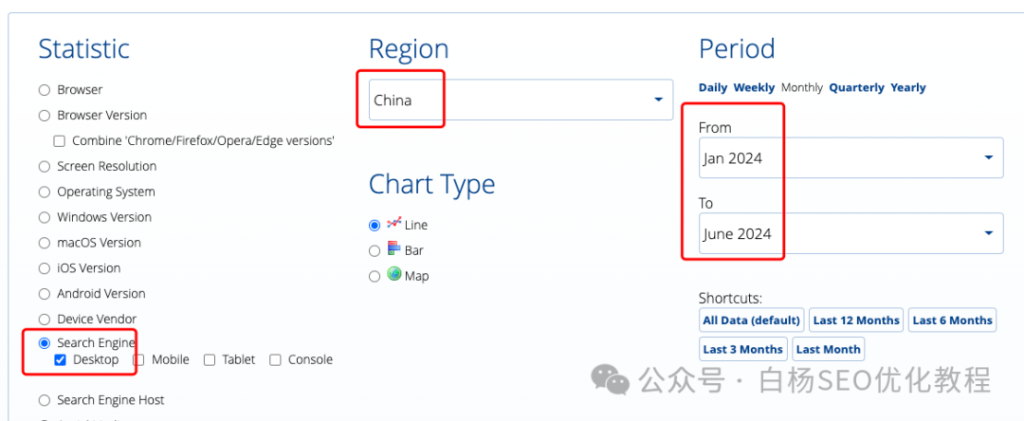
Task: Select the Browser radio button
Action: coord(44,90)
